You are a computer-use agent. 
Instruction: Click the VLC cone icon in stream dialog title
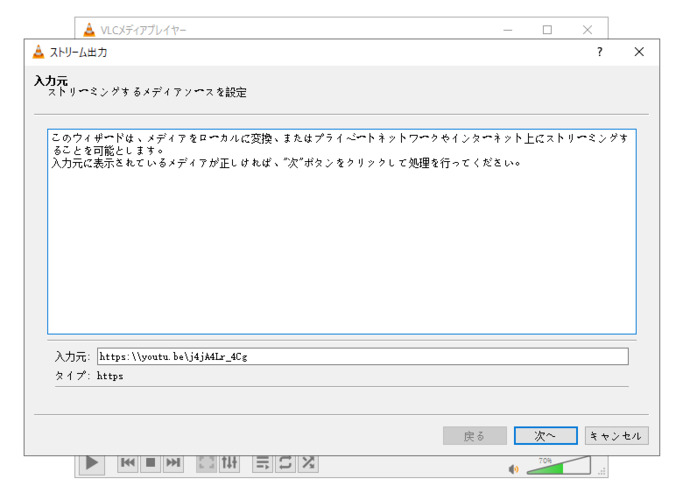click(39, 52)
